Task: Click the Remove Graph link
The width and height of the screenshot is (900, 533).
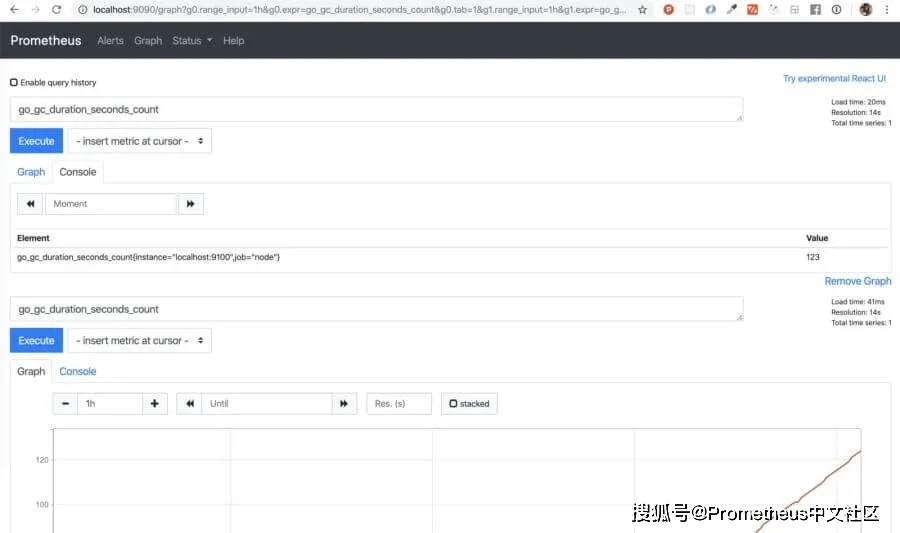Action: point(857,281)
